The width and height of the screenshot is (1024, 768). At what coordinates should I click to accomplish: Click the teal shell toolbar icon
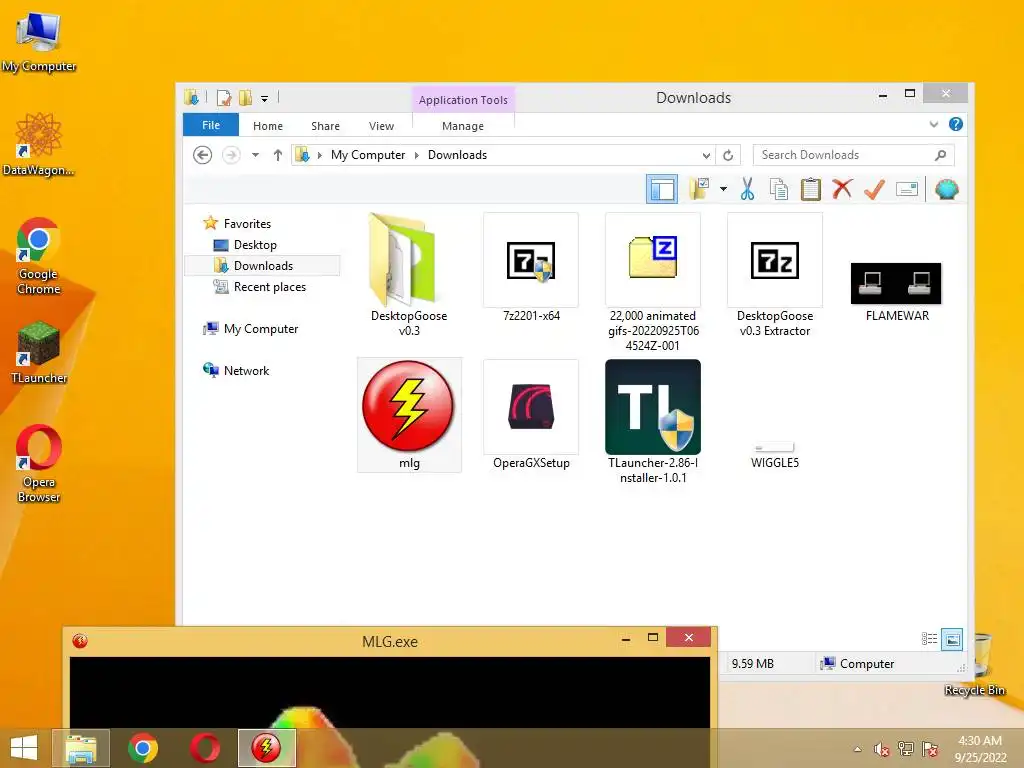[946, 189]
